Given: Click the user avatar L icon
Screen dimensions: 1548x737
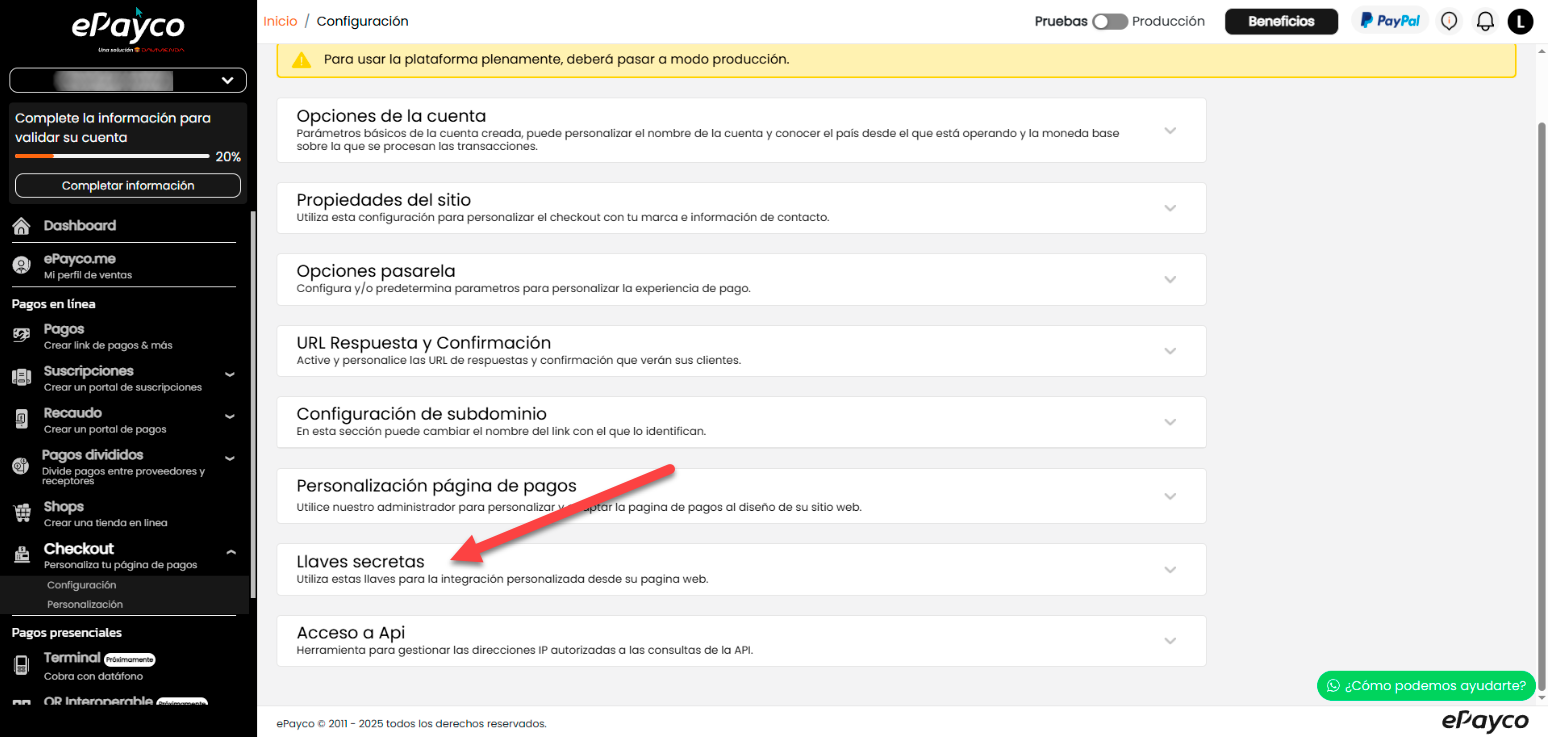Looking at the screenshot, I should (x=1520, y=21).
